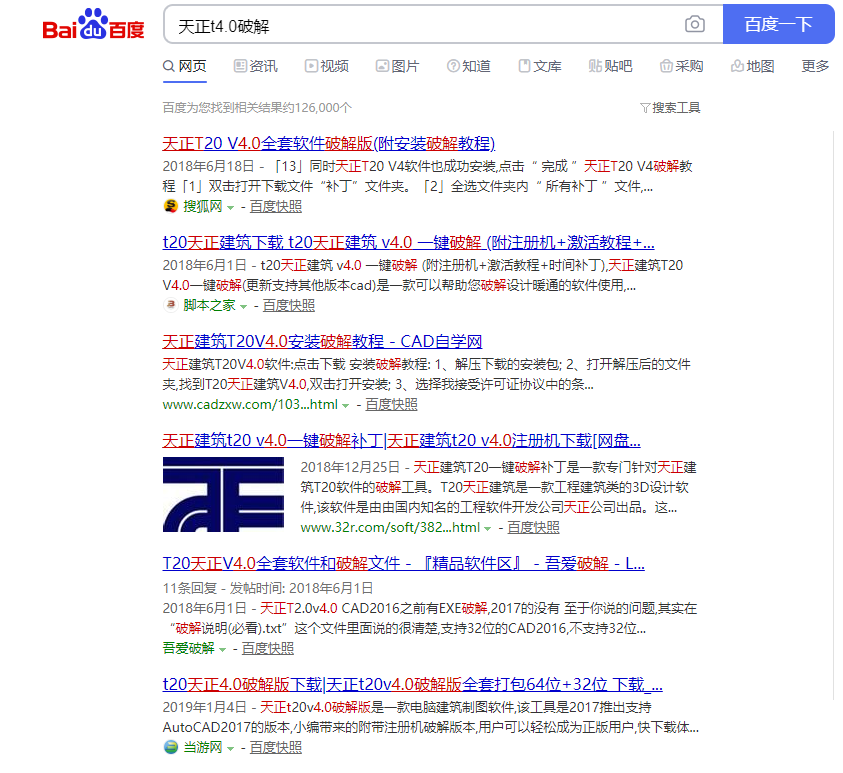
Task: Open 百度快照 for 32r.com result
Action: click(533, 527)
